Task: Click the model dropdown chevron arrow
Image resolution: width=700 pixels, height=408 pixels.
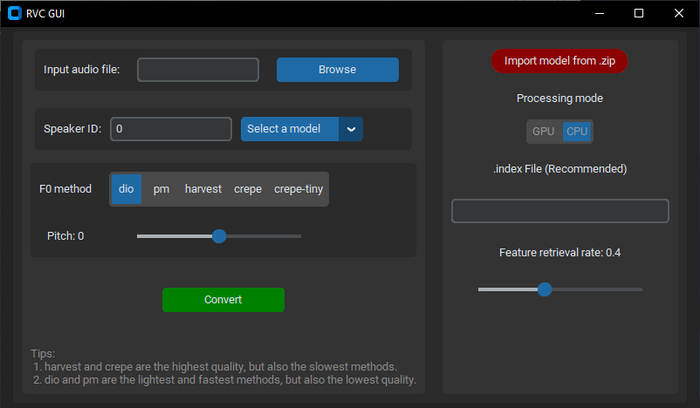Action: pyautogui.click(x=351, y=129)
